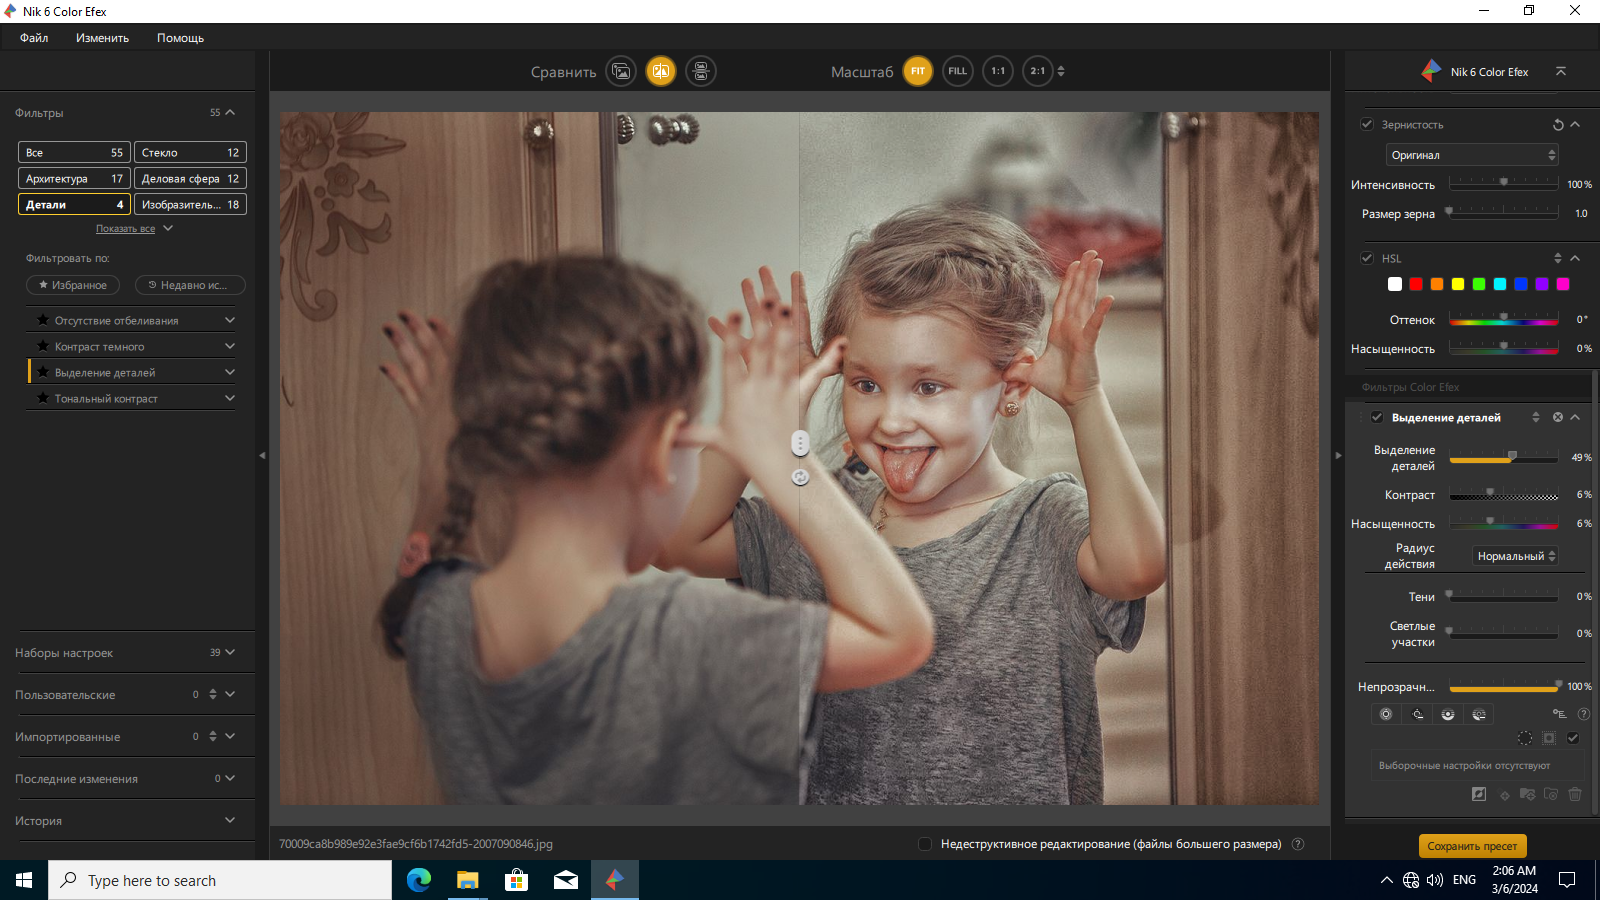This screenshot has width=1600, height=900.
Task: Enable Недеструктивное редактирование checkbox
Action: [x=925, y=844]
